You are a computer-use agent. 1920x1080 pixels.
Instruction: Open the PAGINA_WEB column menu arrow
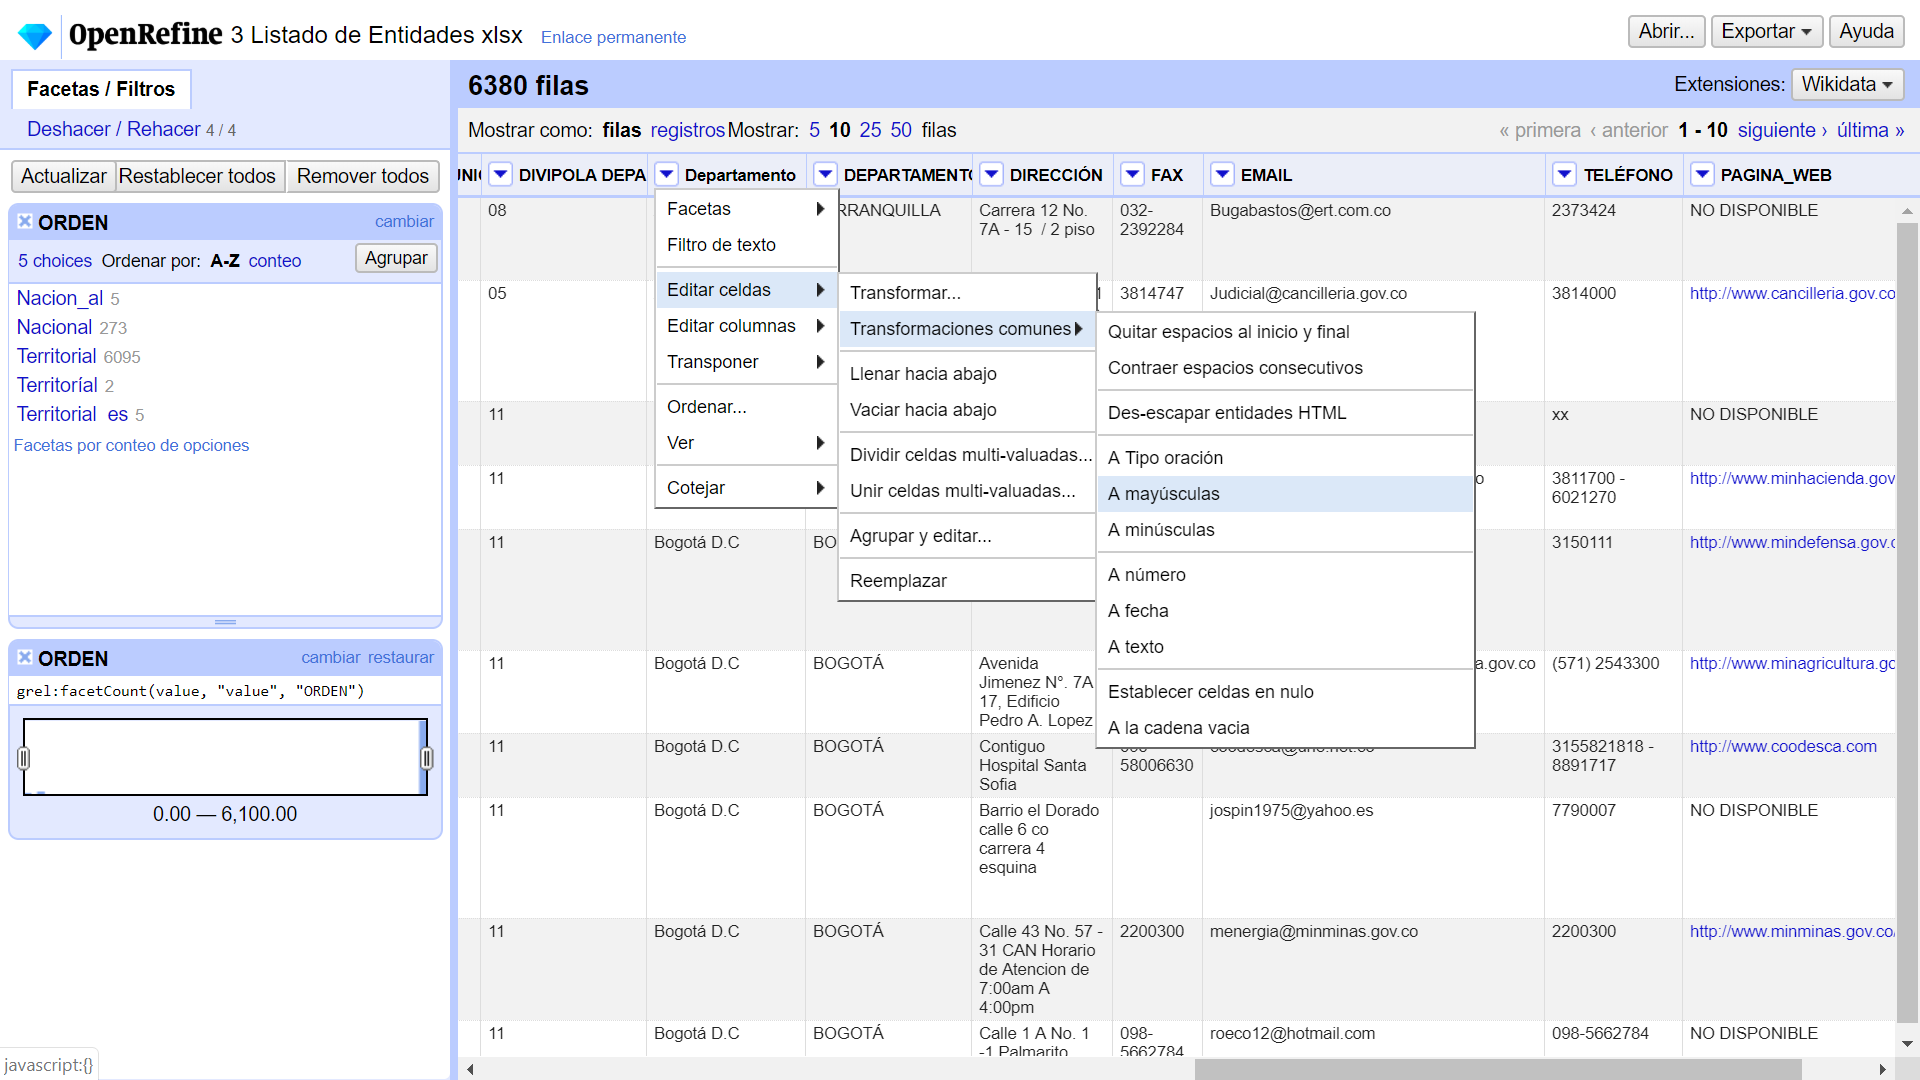click(1702, 175)
